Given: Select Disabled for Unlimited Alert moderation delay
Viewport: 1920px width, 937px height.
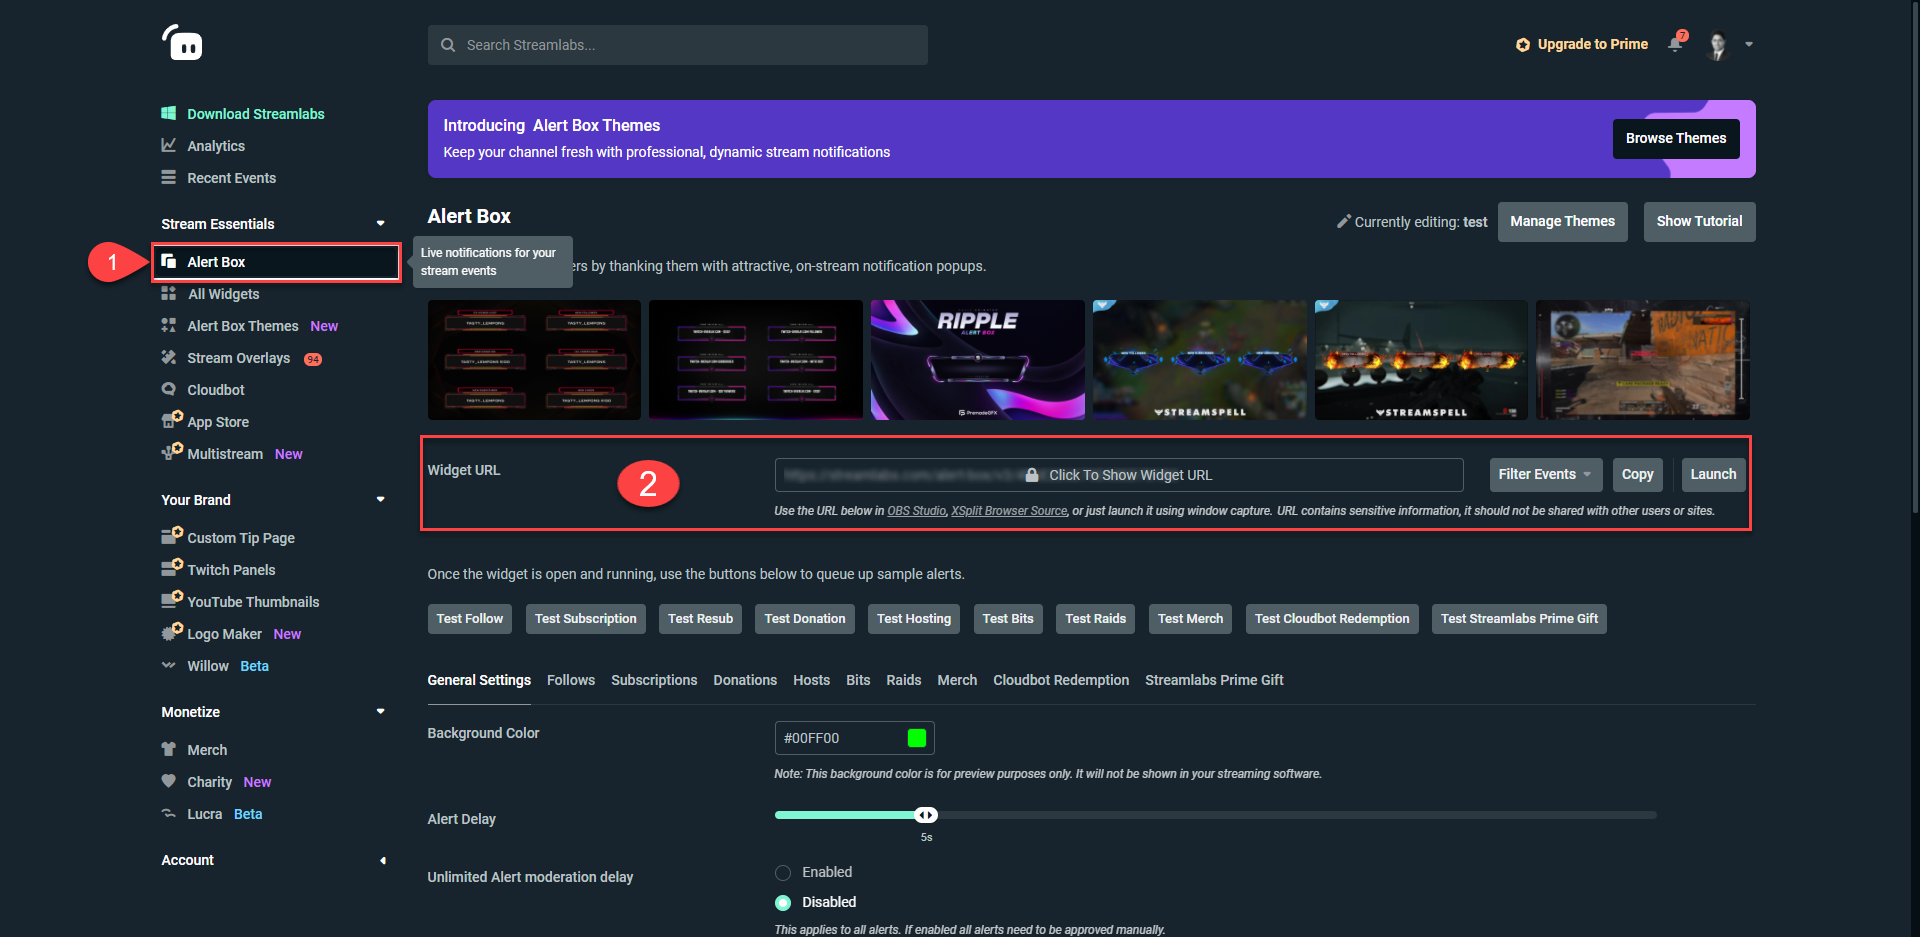Looking at the screenshot, I should pyautogui.click(x=783, y=903).
